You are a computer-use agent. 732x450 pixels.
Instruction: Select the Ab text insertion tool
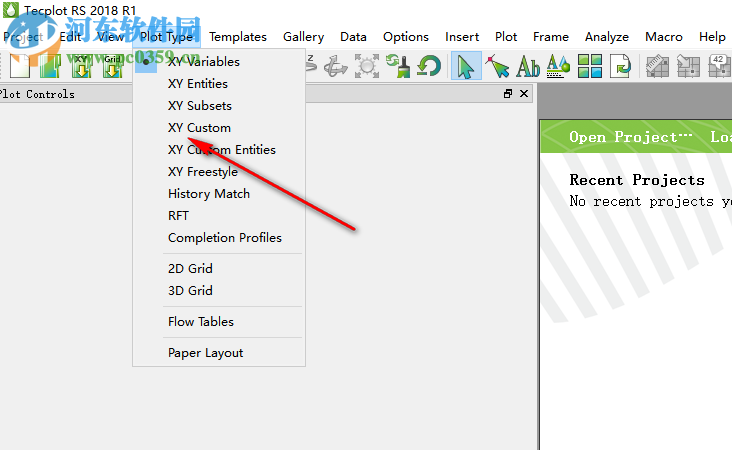tap(528, 66)
